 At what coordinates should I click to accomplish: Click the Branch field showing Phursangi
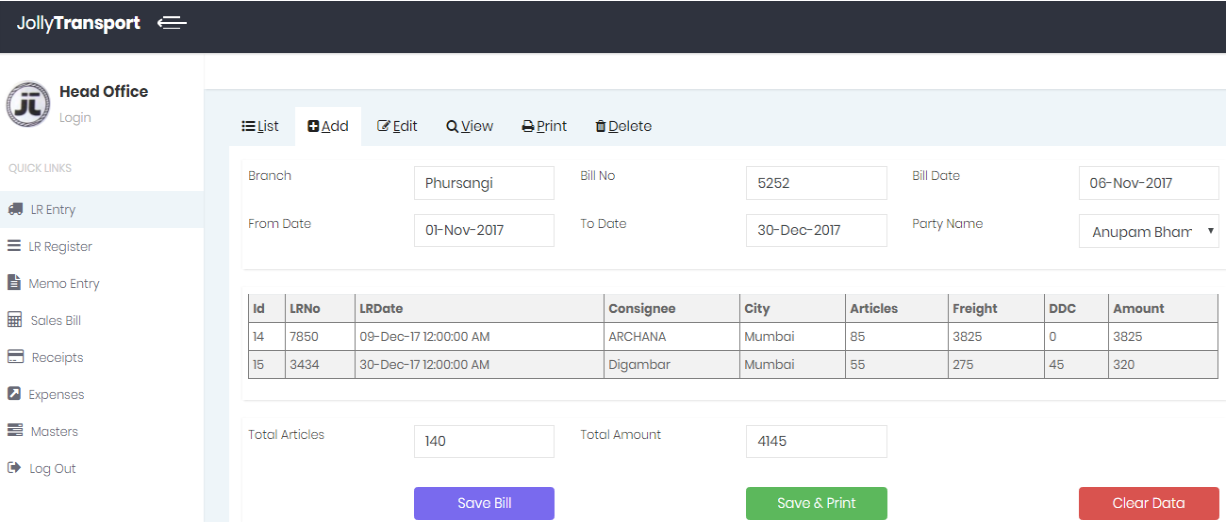tap(484, 183)
